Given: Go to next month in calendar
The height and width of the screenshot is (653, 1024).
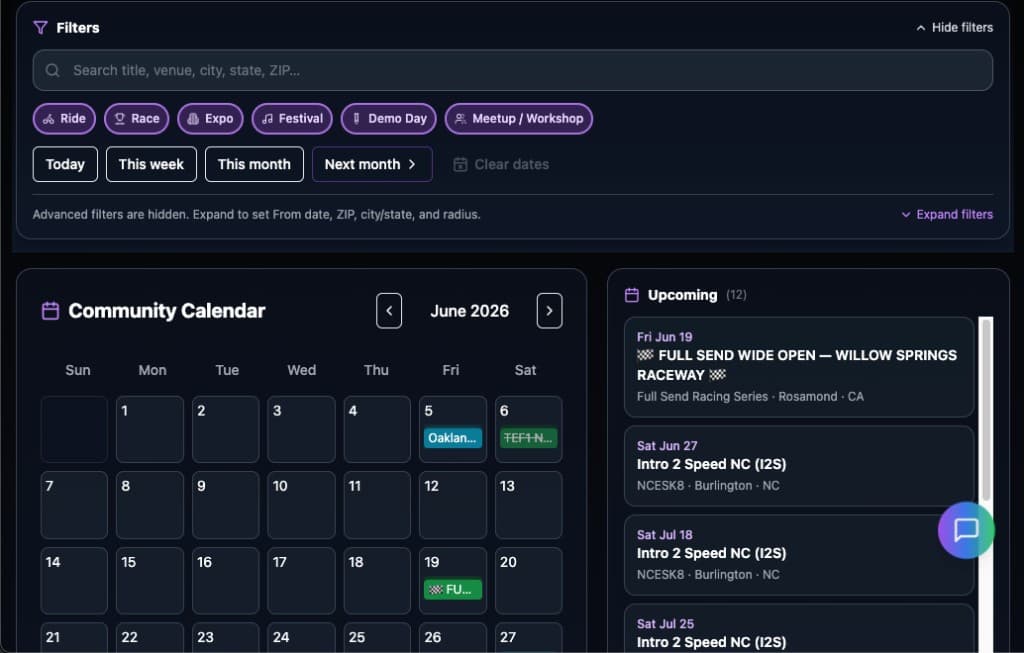Looking at the screenshot, I should pyautogui.click(x=549, y=311).
